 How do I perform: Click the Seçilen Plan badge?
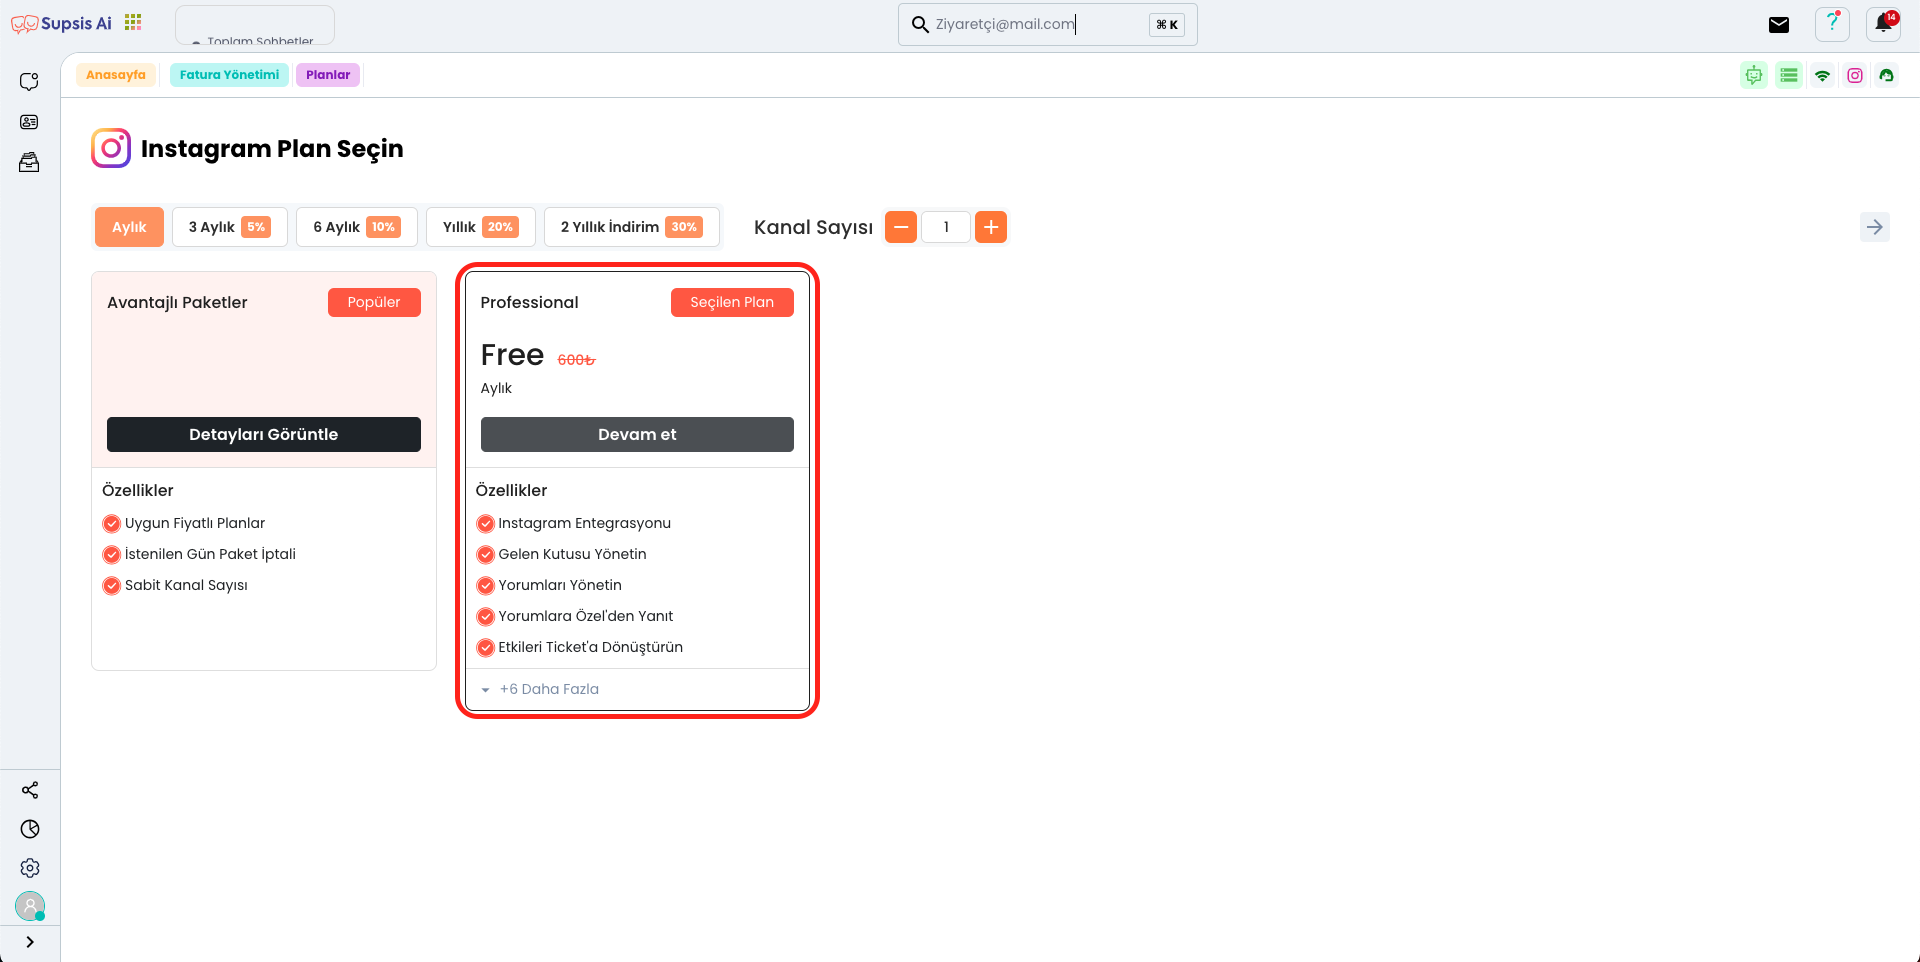click(x=732, y=302)
